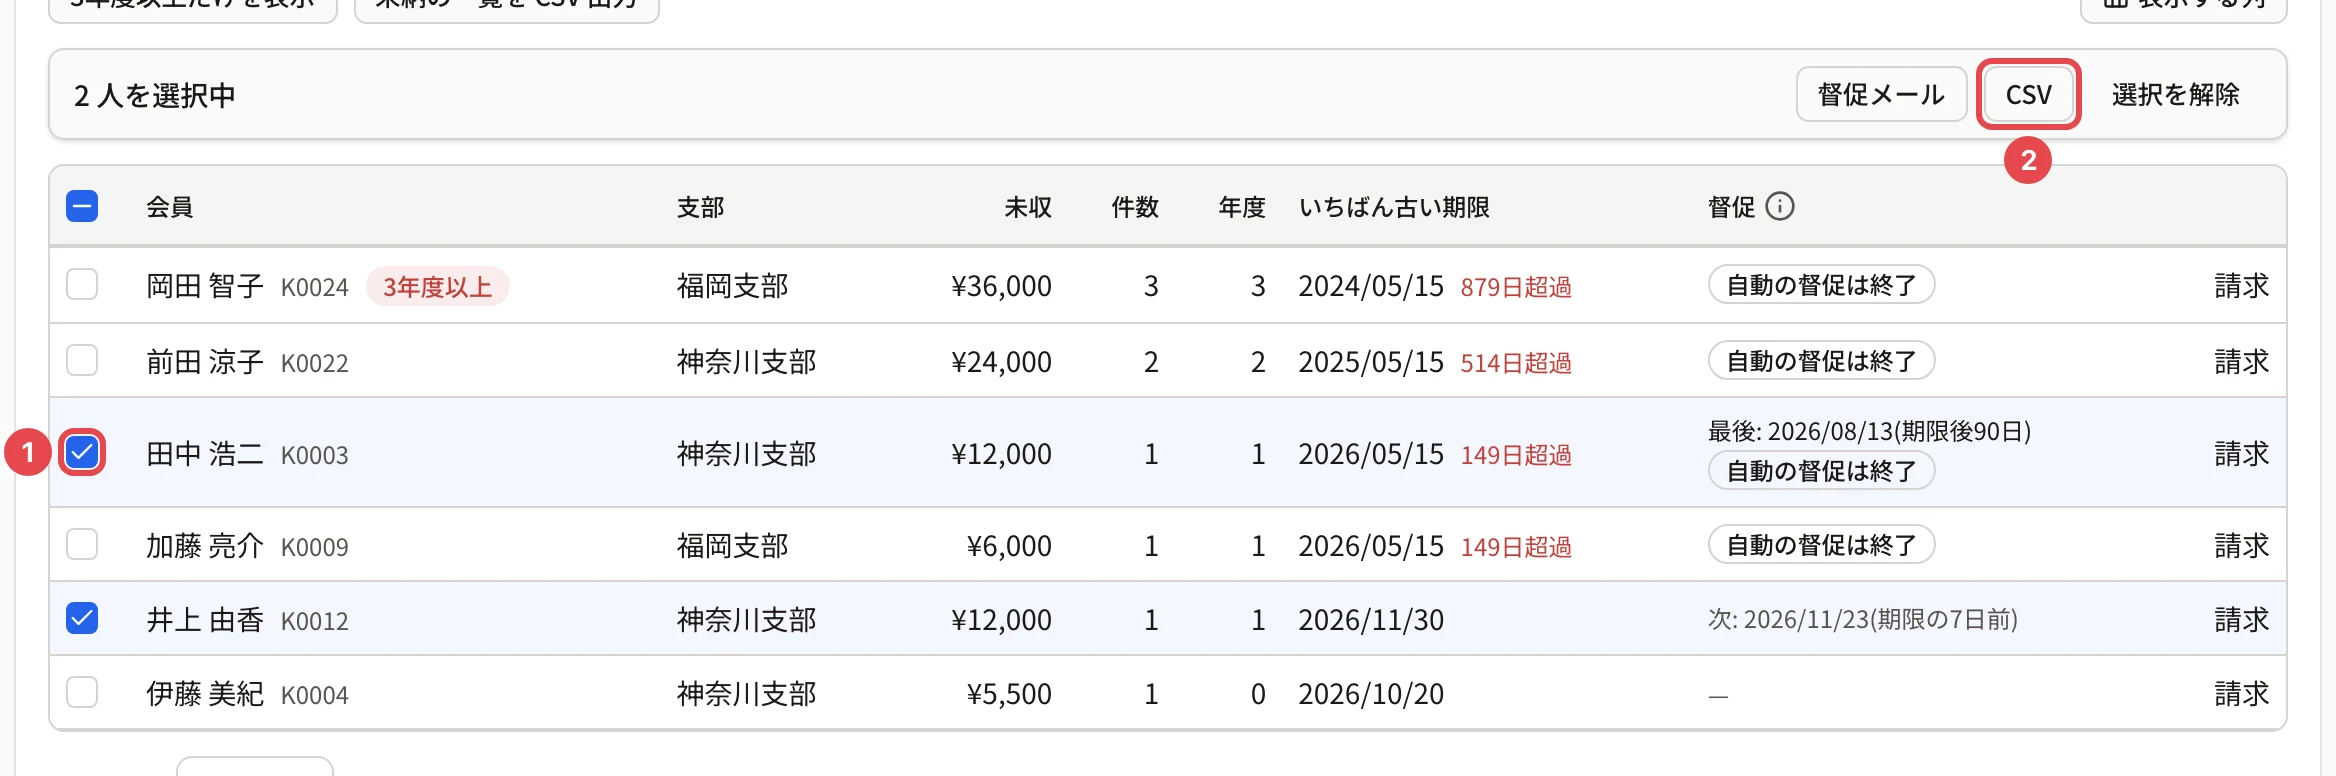Click the member name 前田 涼子

tap(205, 362)
